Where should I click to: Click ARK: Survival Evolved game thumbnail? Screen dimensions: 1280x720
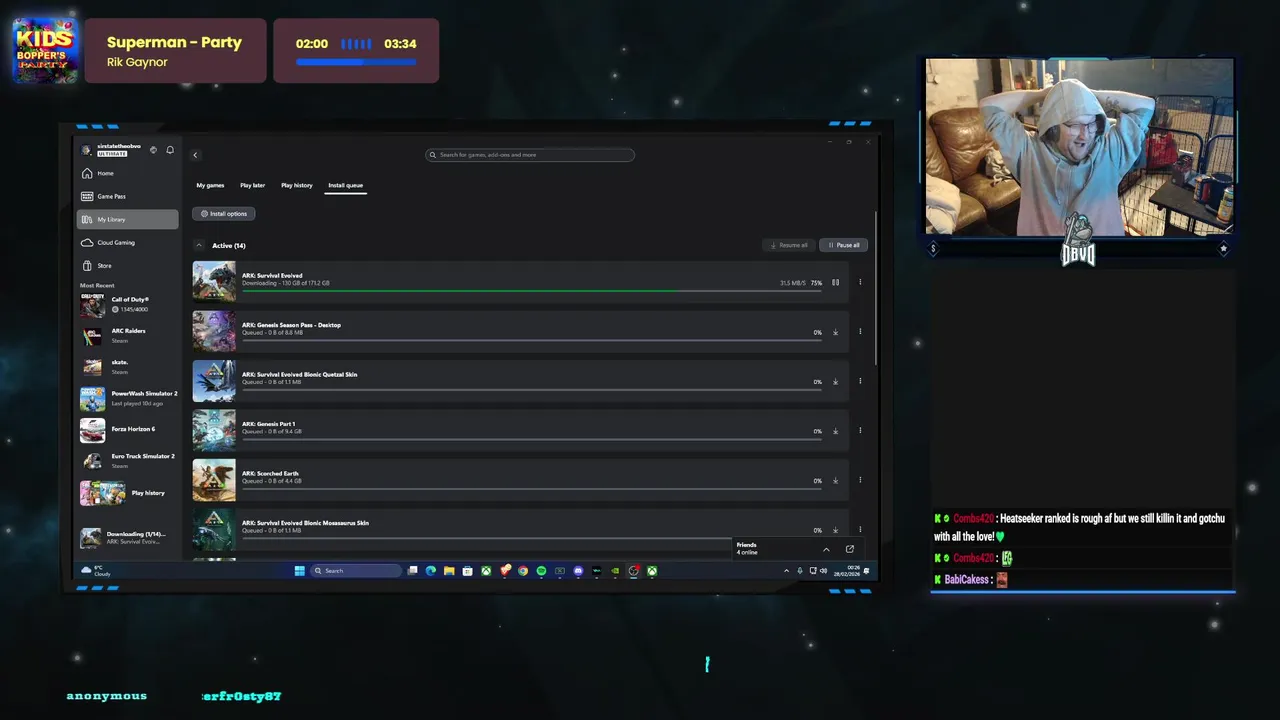click(x=214, y=282)
